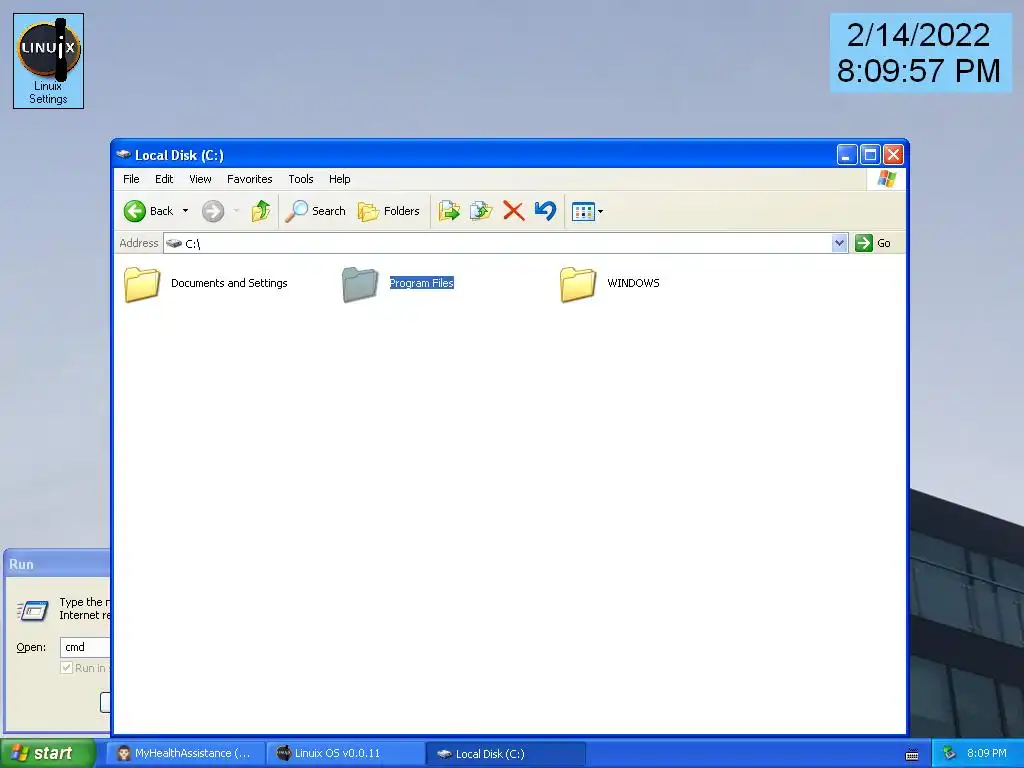Click the Open field in Run dialog

coord(85,647)
